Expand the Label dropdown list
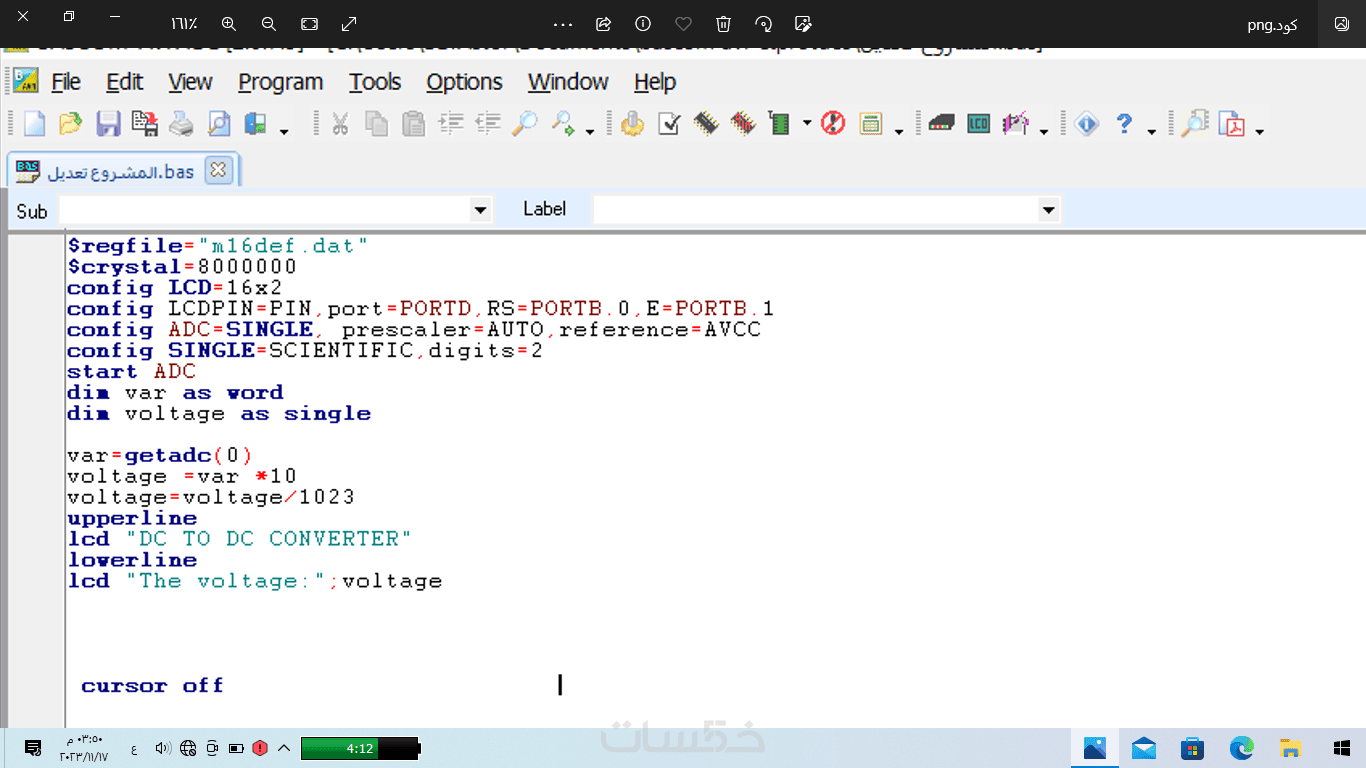This screenshot has height=768, width=1366. (x=1048, y=210)
